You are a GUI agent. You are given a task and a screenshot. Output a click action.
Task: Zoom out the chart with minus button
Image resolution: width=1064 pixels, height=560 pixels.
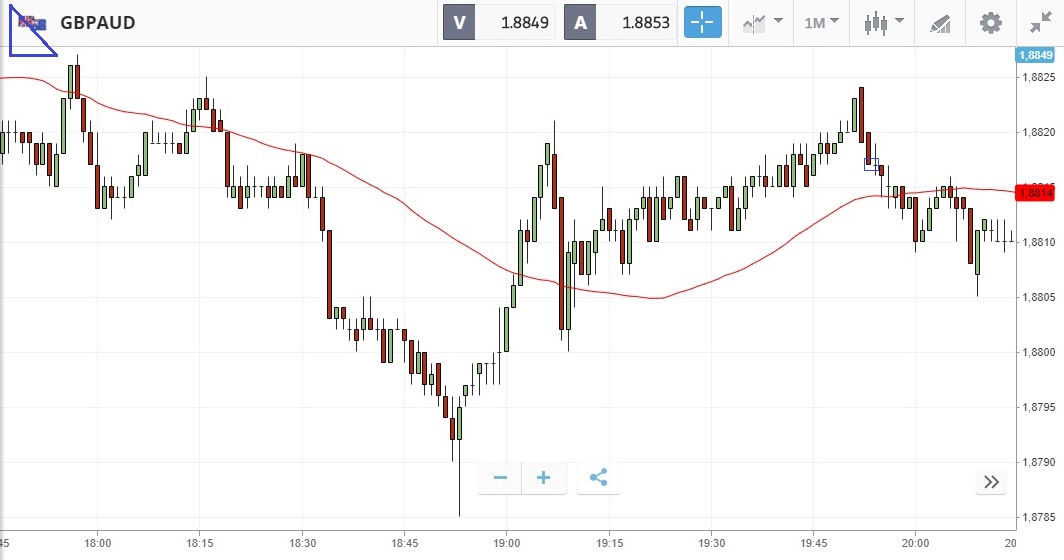tap(500, 478)
